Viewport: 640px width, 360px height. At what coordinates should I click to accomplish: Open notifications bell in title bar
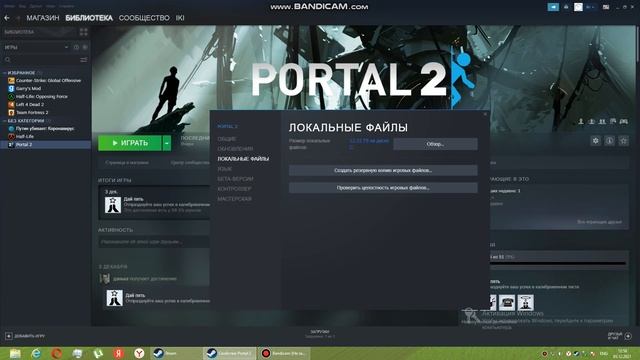[566, 7]
